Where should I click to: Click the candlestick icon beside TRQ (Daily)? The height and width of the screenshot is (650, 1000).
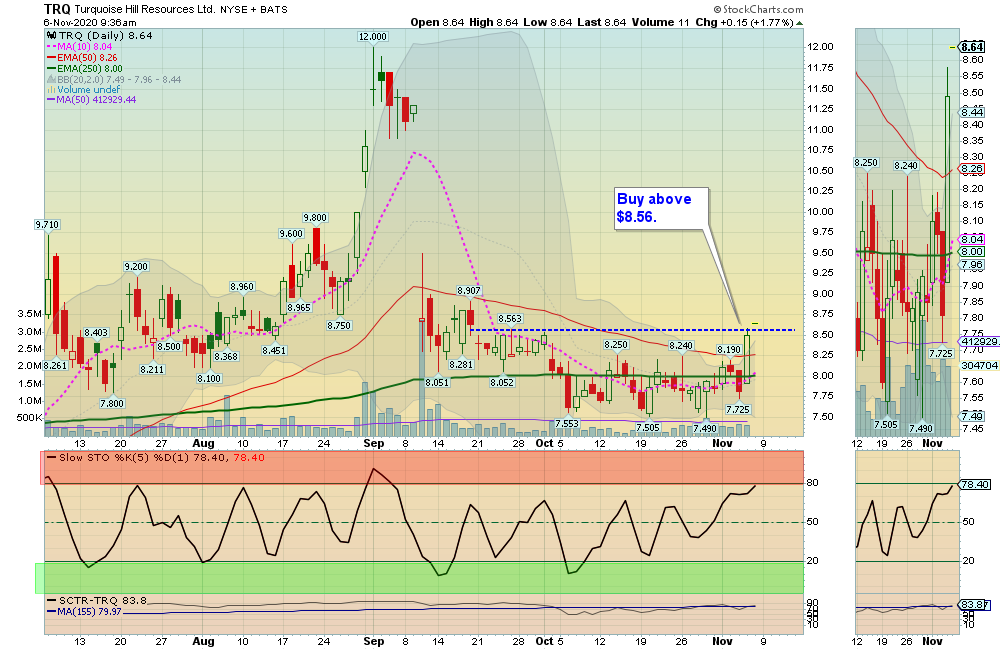click(52, 36)
